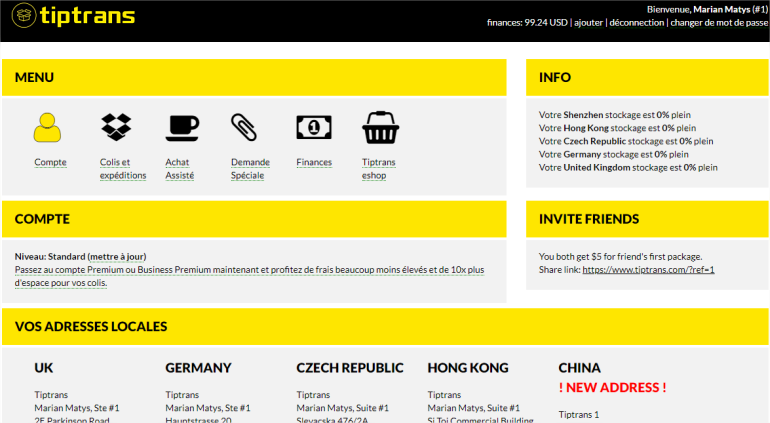Click the VOS ADRESSES LOCALES header
Viewport: 770px width, 423px height.
click(385, 327)
